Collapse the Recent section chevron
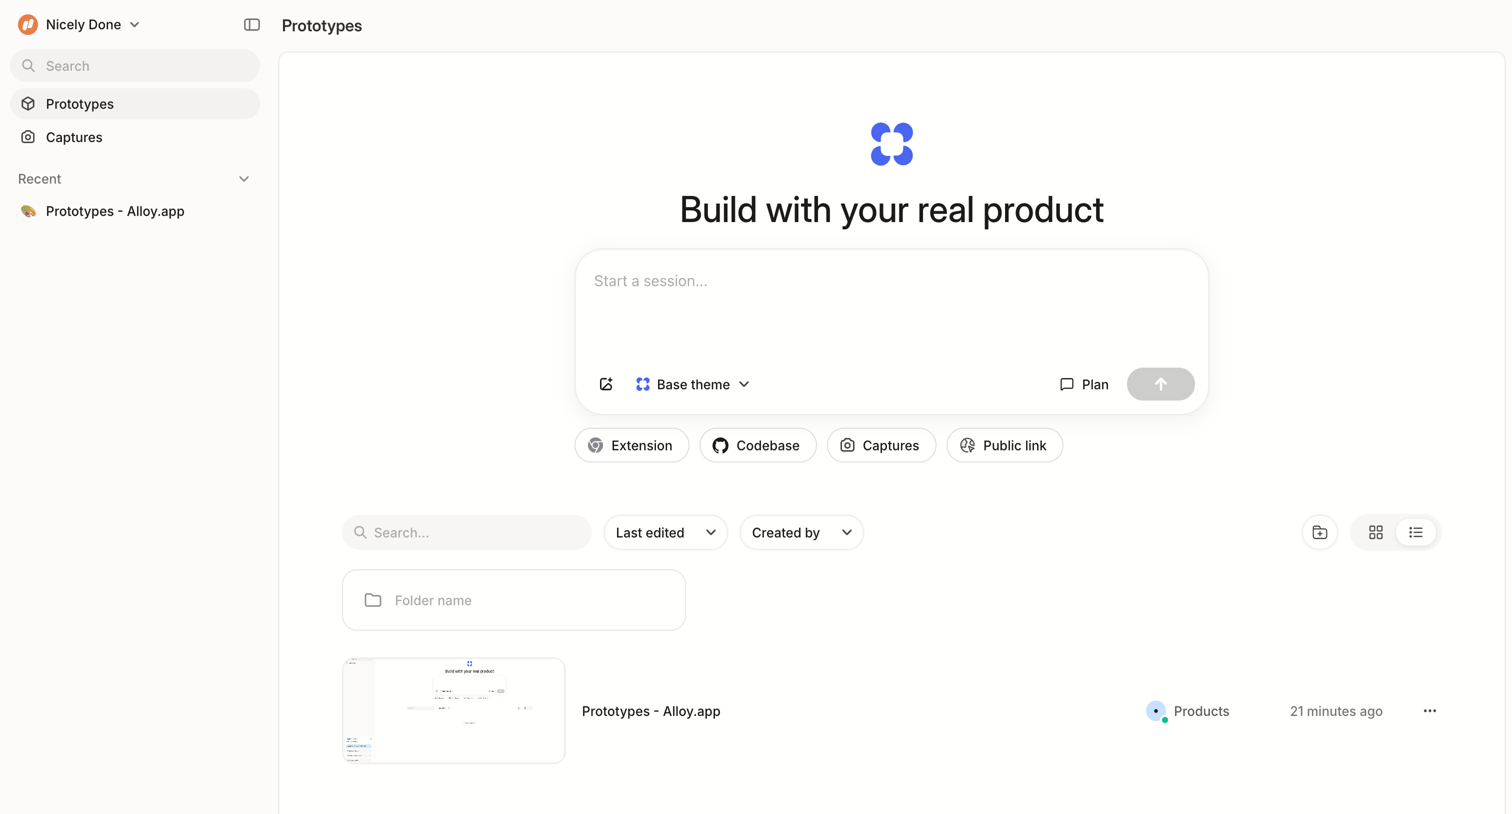 coord(244,179)
